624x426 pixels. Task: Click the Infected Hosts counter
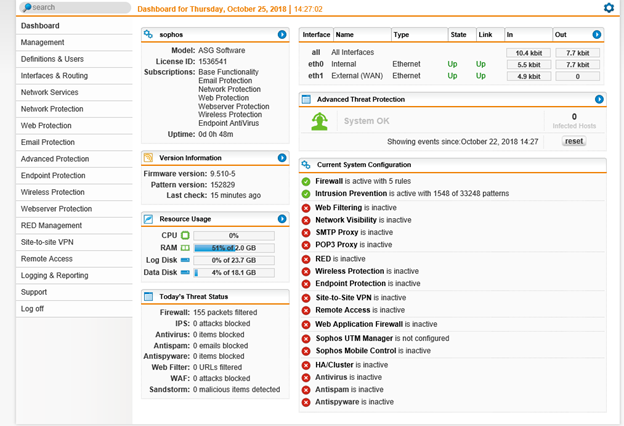[x=574, y=121]
